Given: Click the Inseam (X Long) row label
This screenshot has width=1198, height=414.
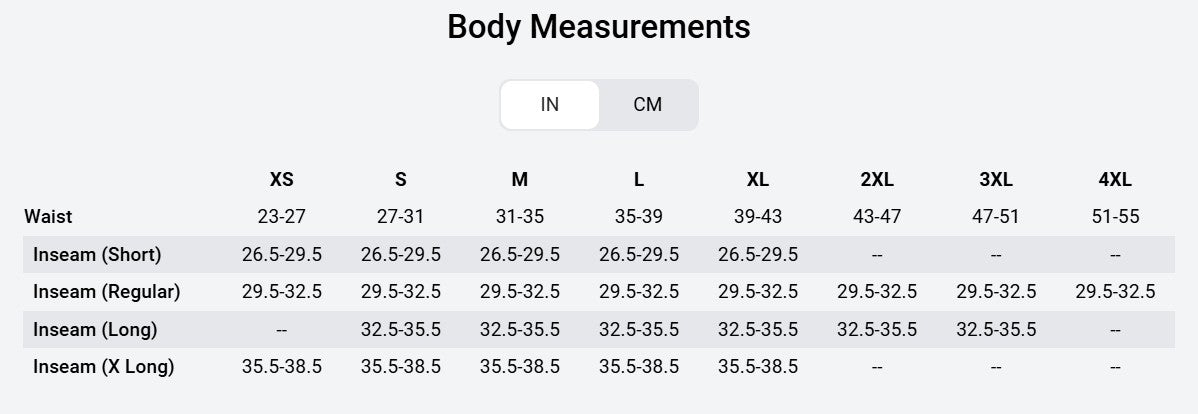Looking at the screenshot, I should click(x=103, y=367).
